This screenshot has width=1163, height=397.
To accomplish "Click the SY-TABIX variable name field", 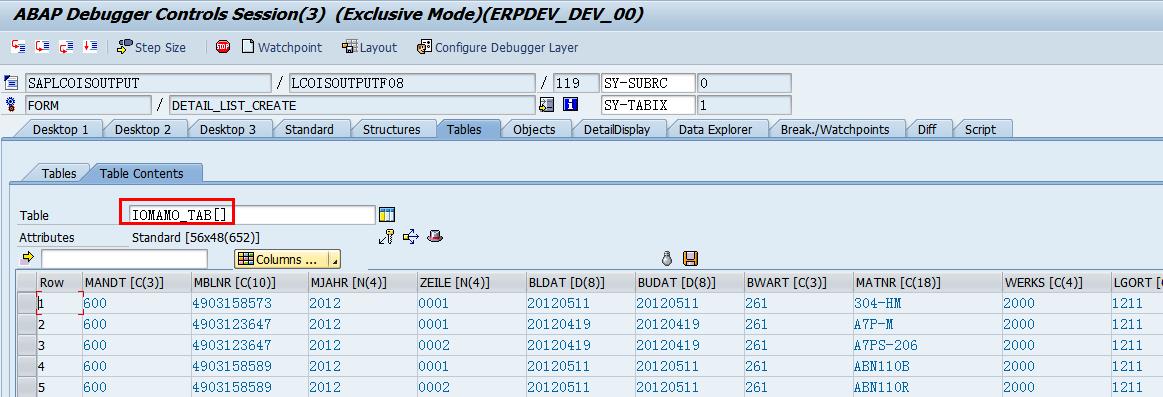I will 648,105.
